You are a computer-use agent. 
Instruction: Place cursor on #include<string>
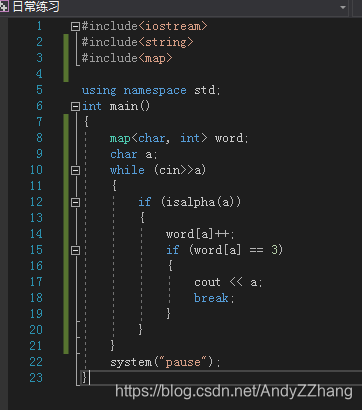(x=138, y=42)
